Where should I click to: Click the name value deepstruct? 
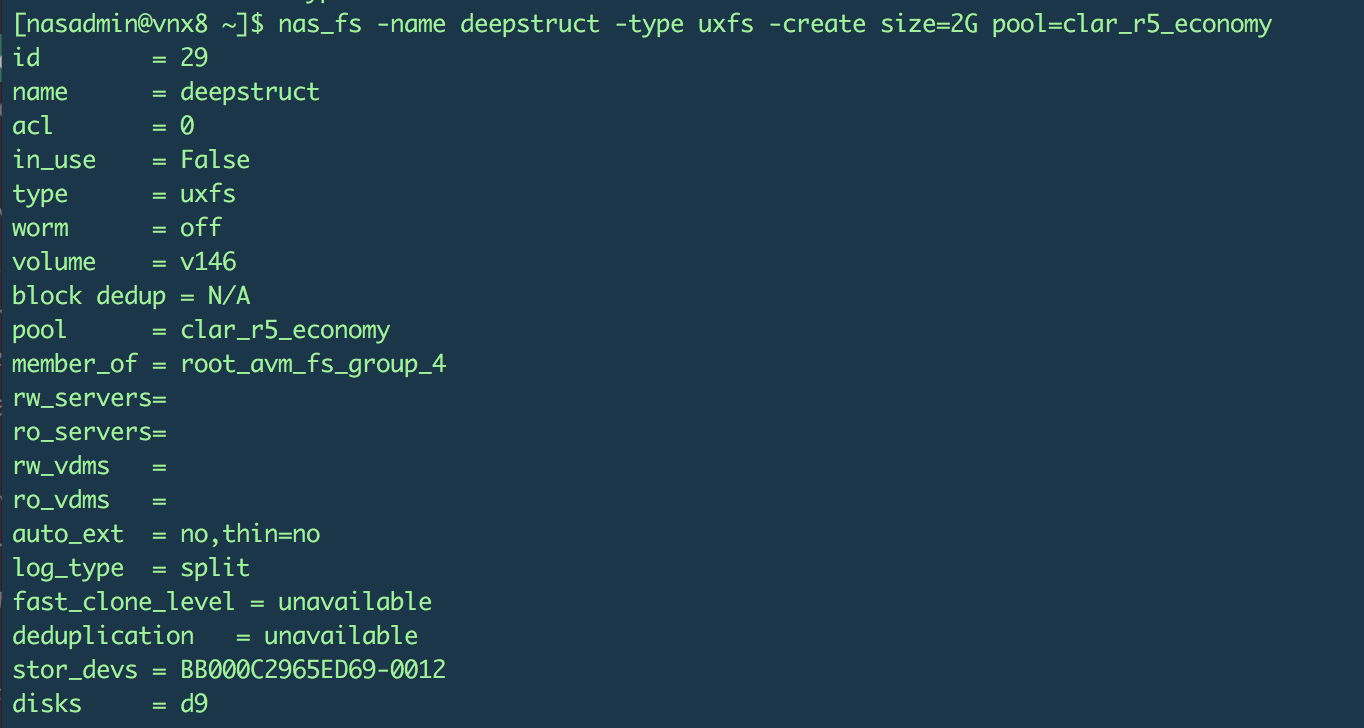tap(249, 91)
